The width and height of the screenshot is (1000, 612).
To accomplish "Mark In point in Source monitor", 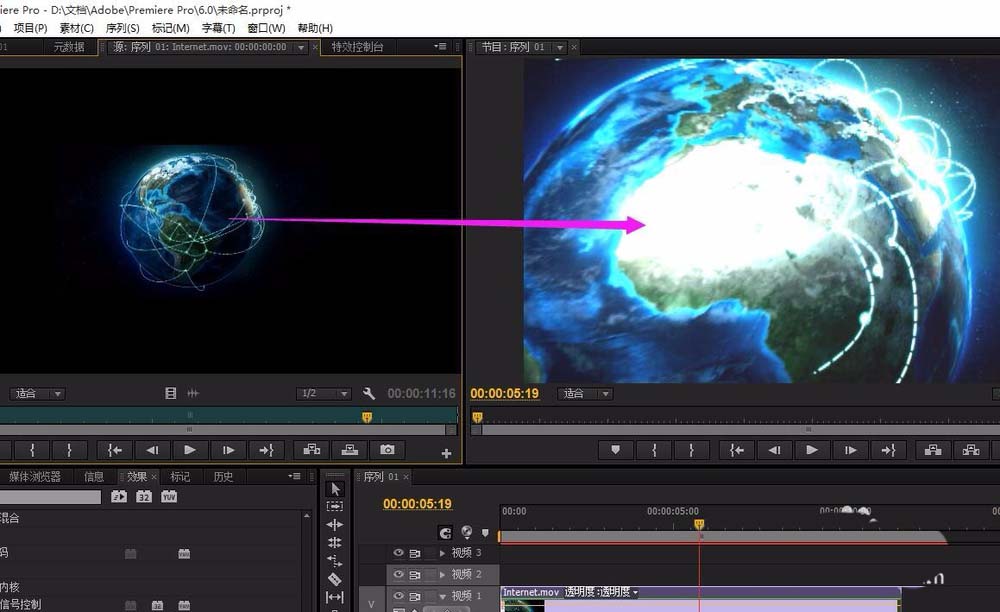I will [32, 450].
